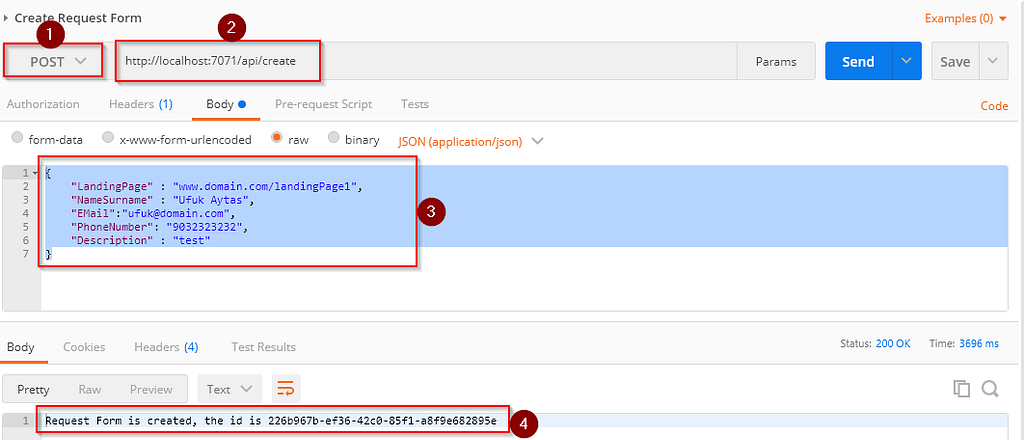Click the "LandingPage" line in the body editor
Viewport: 1024px width, 440px height.
coord(219,186)
